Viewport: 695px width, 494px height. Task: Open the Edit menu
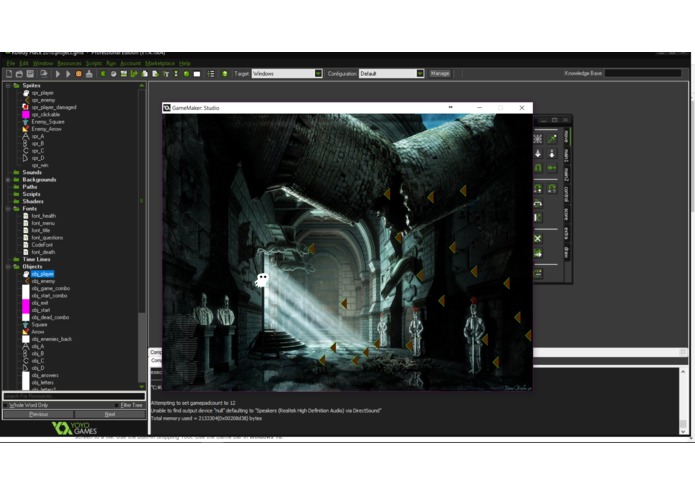(23, 63)
